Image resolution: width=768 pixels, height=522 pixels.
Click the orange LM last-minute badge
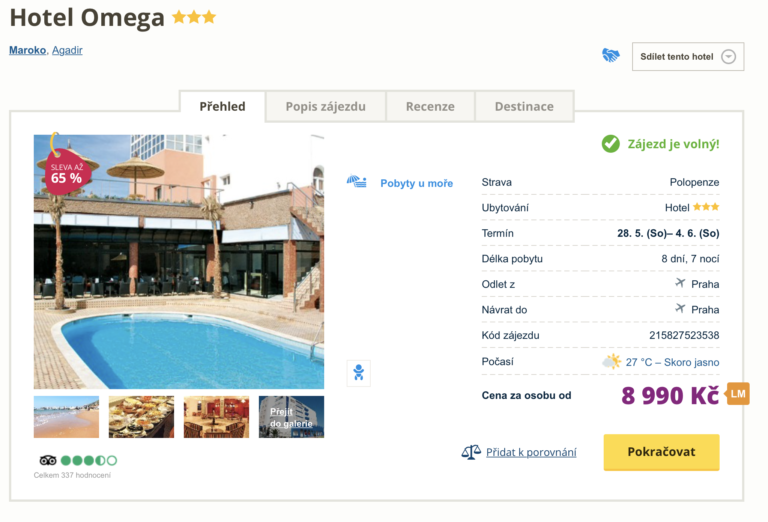[x=738, y=394]
